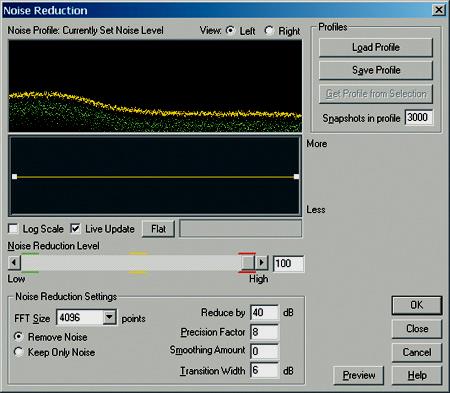The width and height of the screenshot is (450, 393).
Task: Open the FFT Size dropdown
Action: pos(109,317)
